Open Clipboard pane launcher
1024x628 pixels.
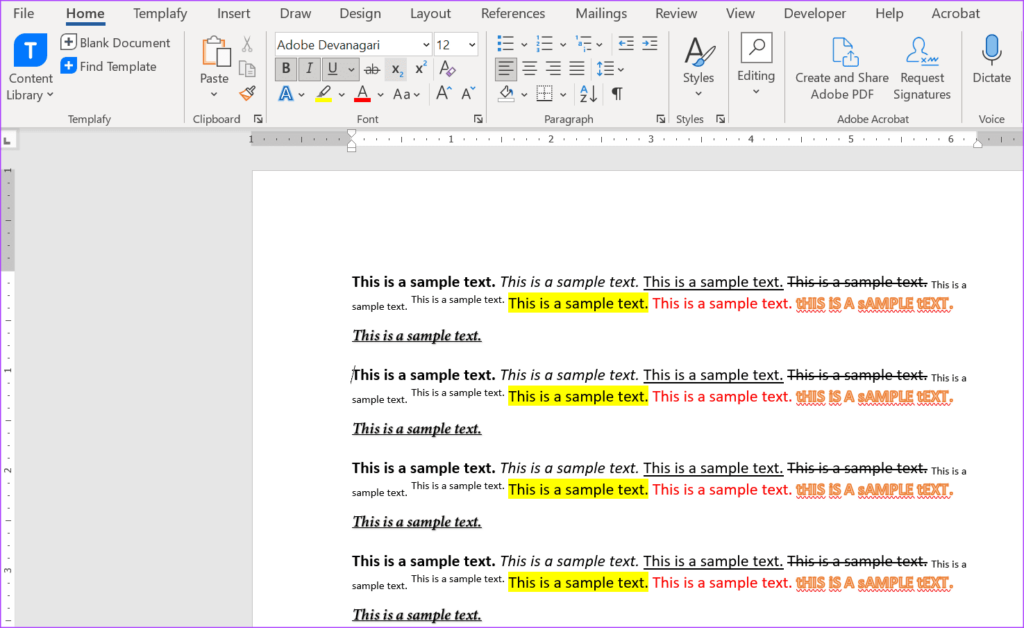click(258, 119)
